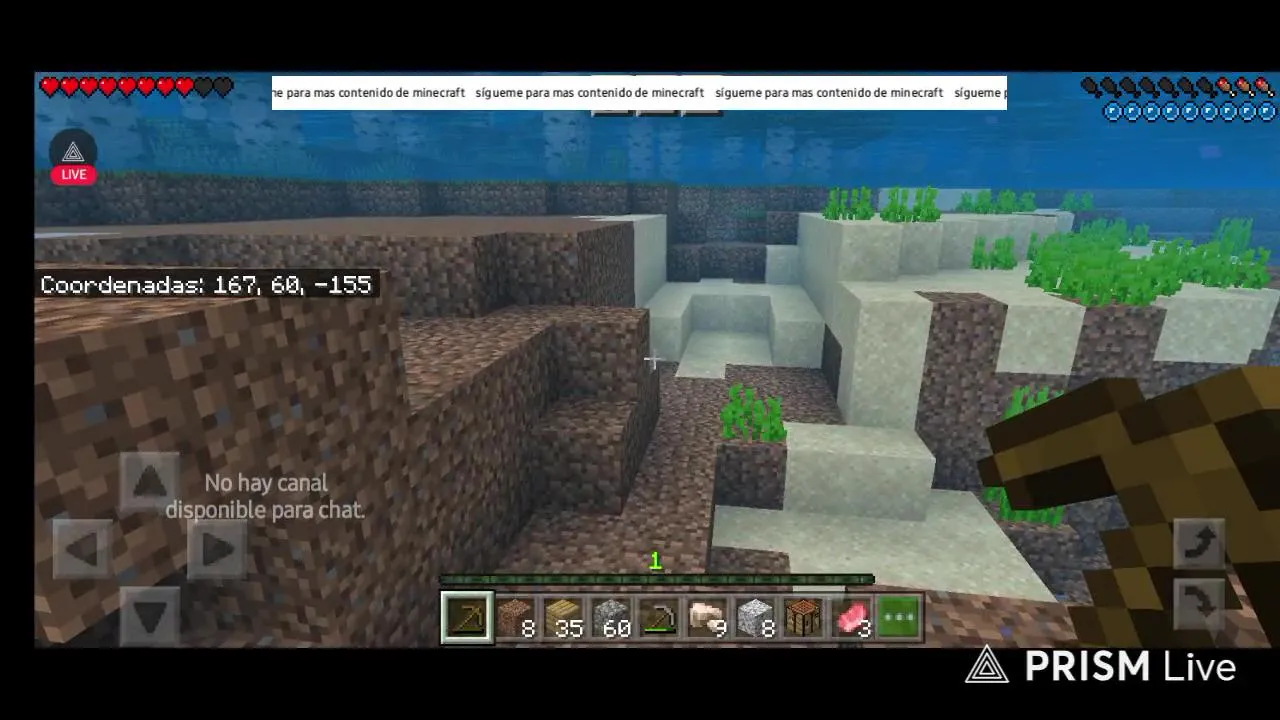The width and height of the screenshot is (1280, 720).
Task: Click the blue air bubbles oxygen meter
Action: click(x=1189, y=111)
